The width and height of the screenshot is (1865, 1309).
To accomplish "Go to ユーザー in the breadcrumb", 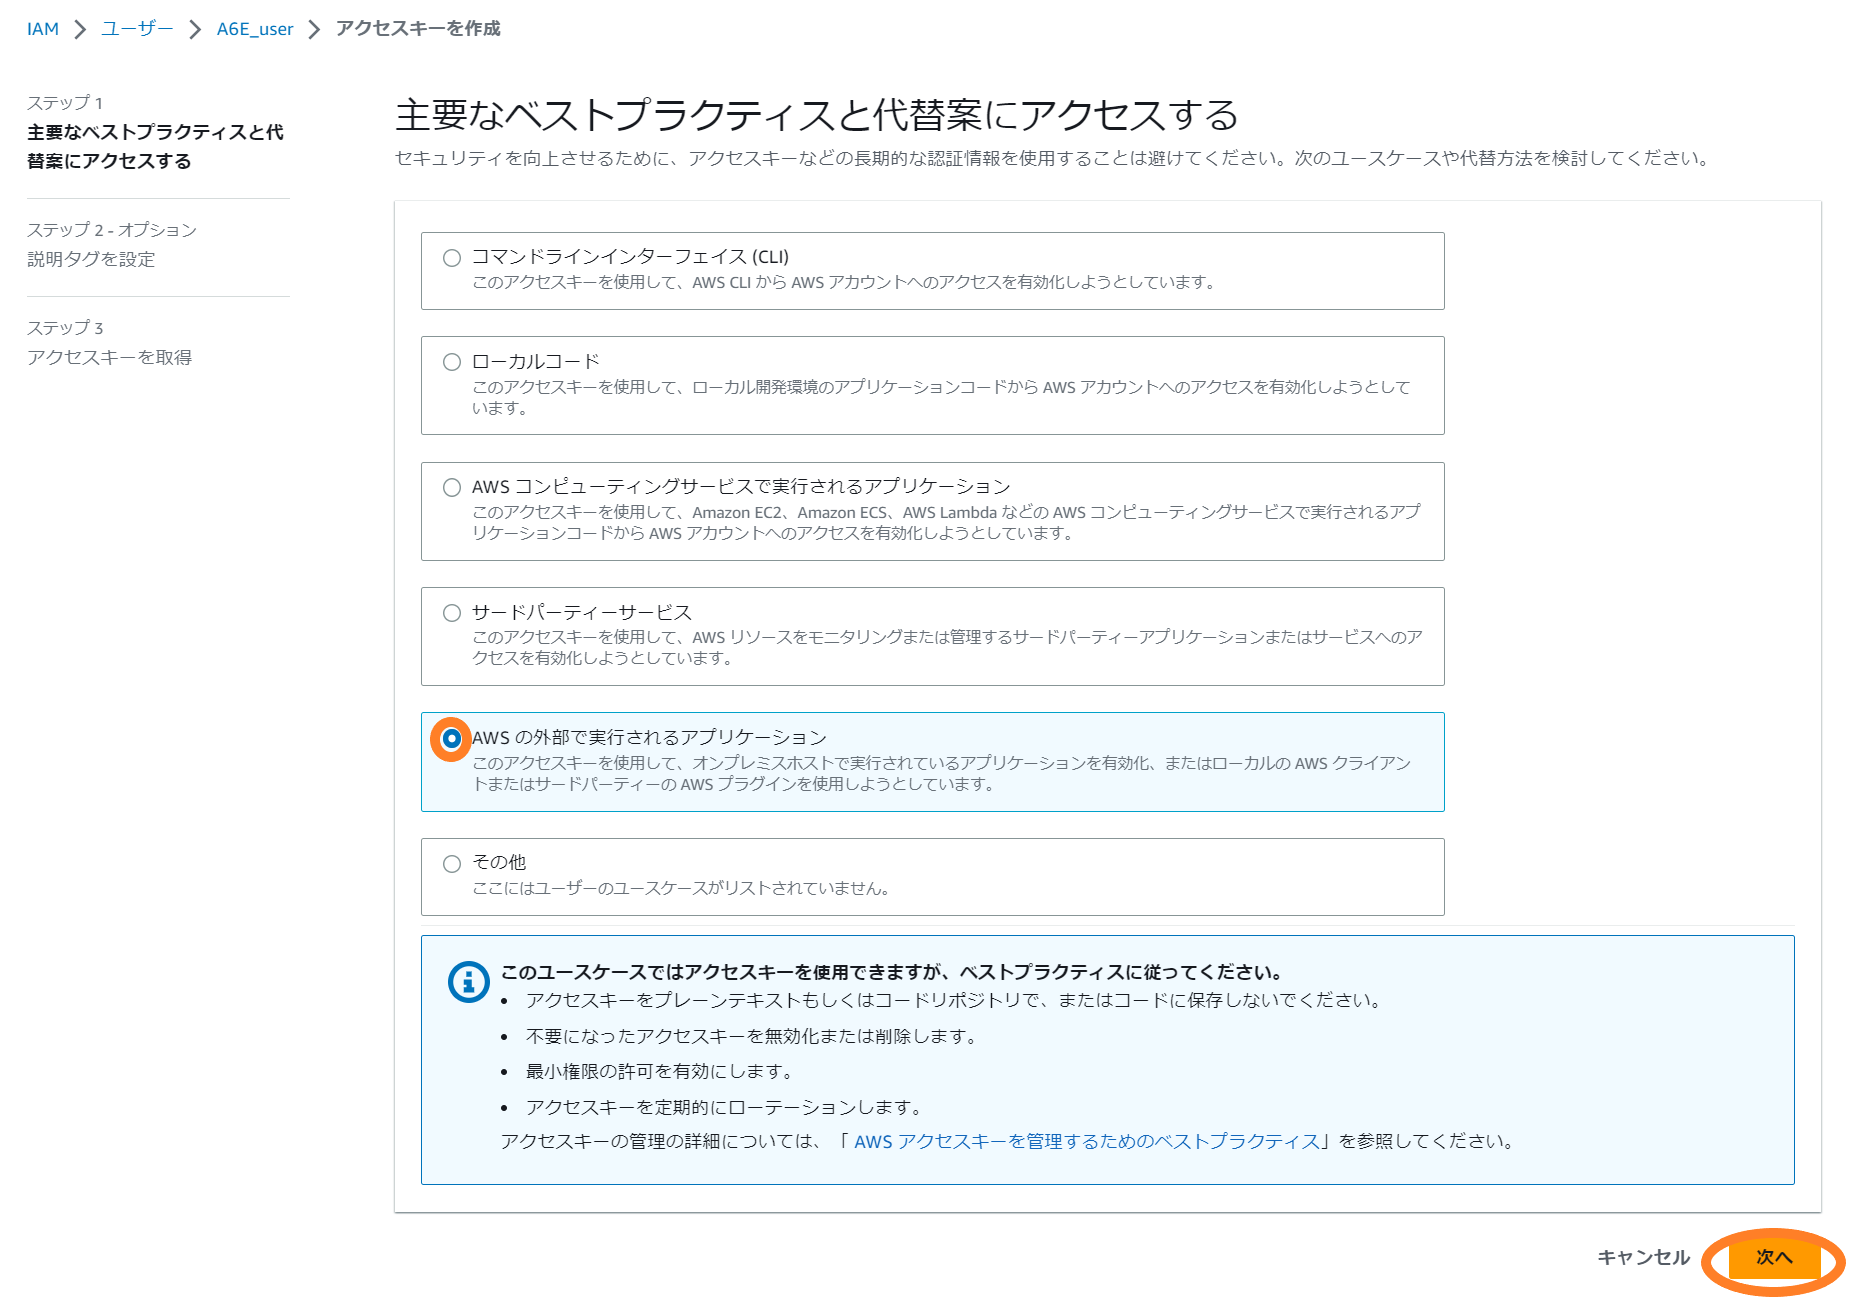I will point(137,29).
